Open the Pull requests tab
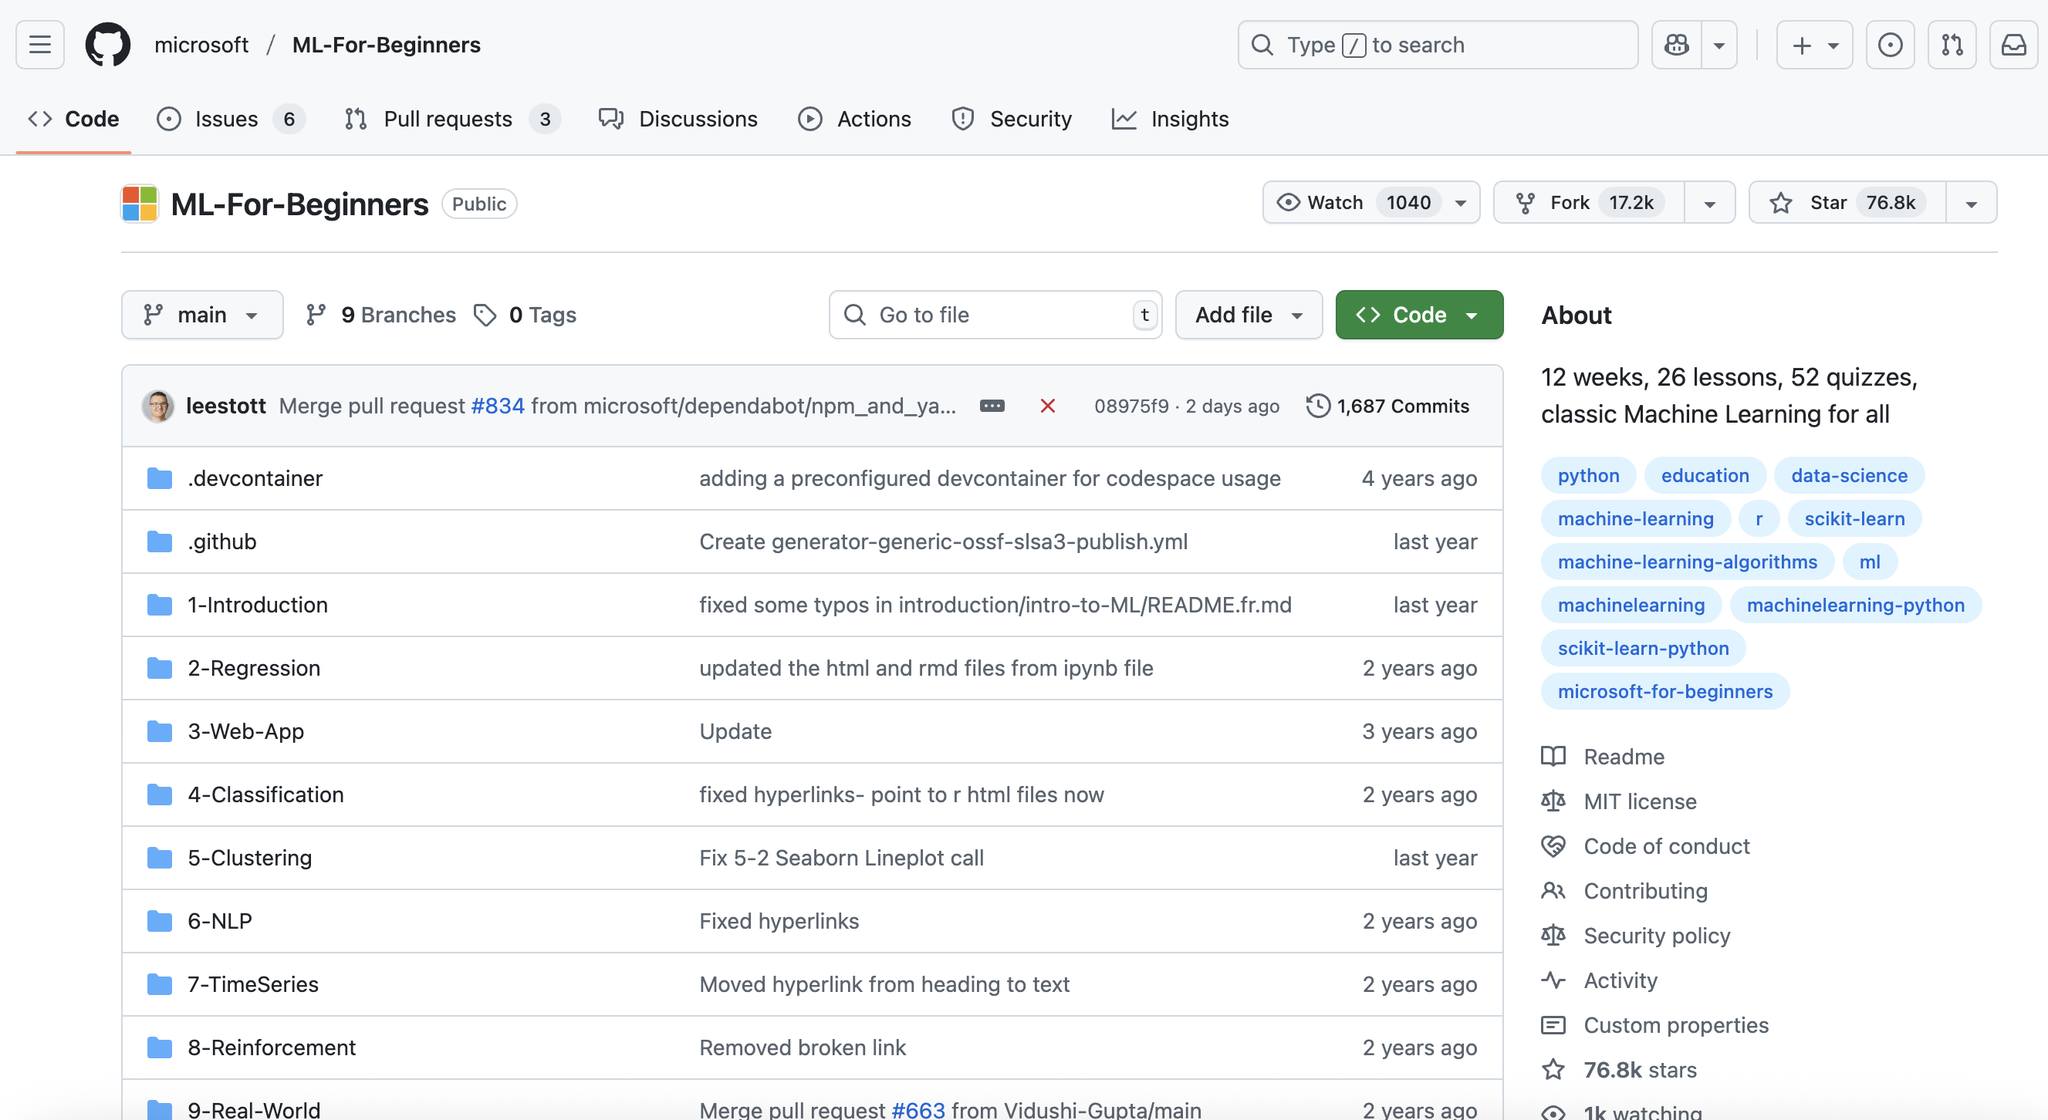The image size is (2048, 1120). [452, 119]
